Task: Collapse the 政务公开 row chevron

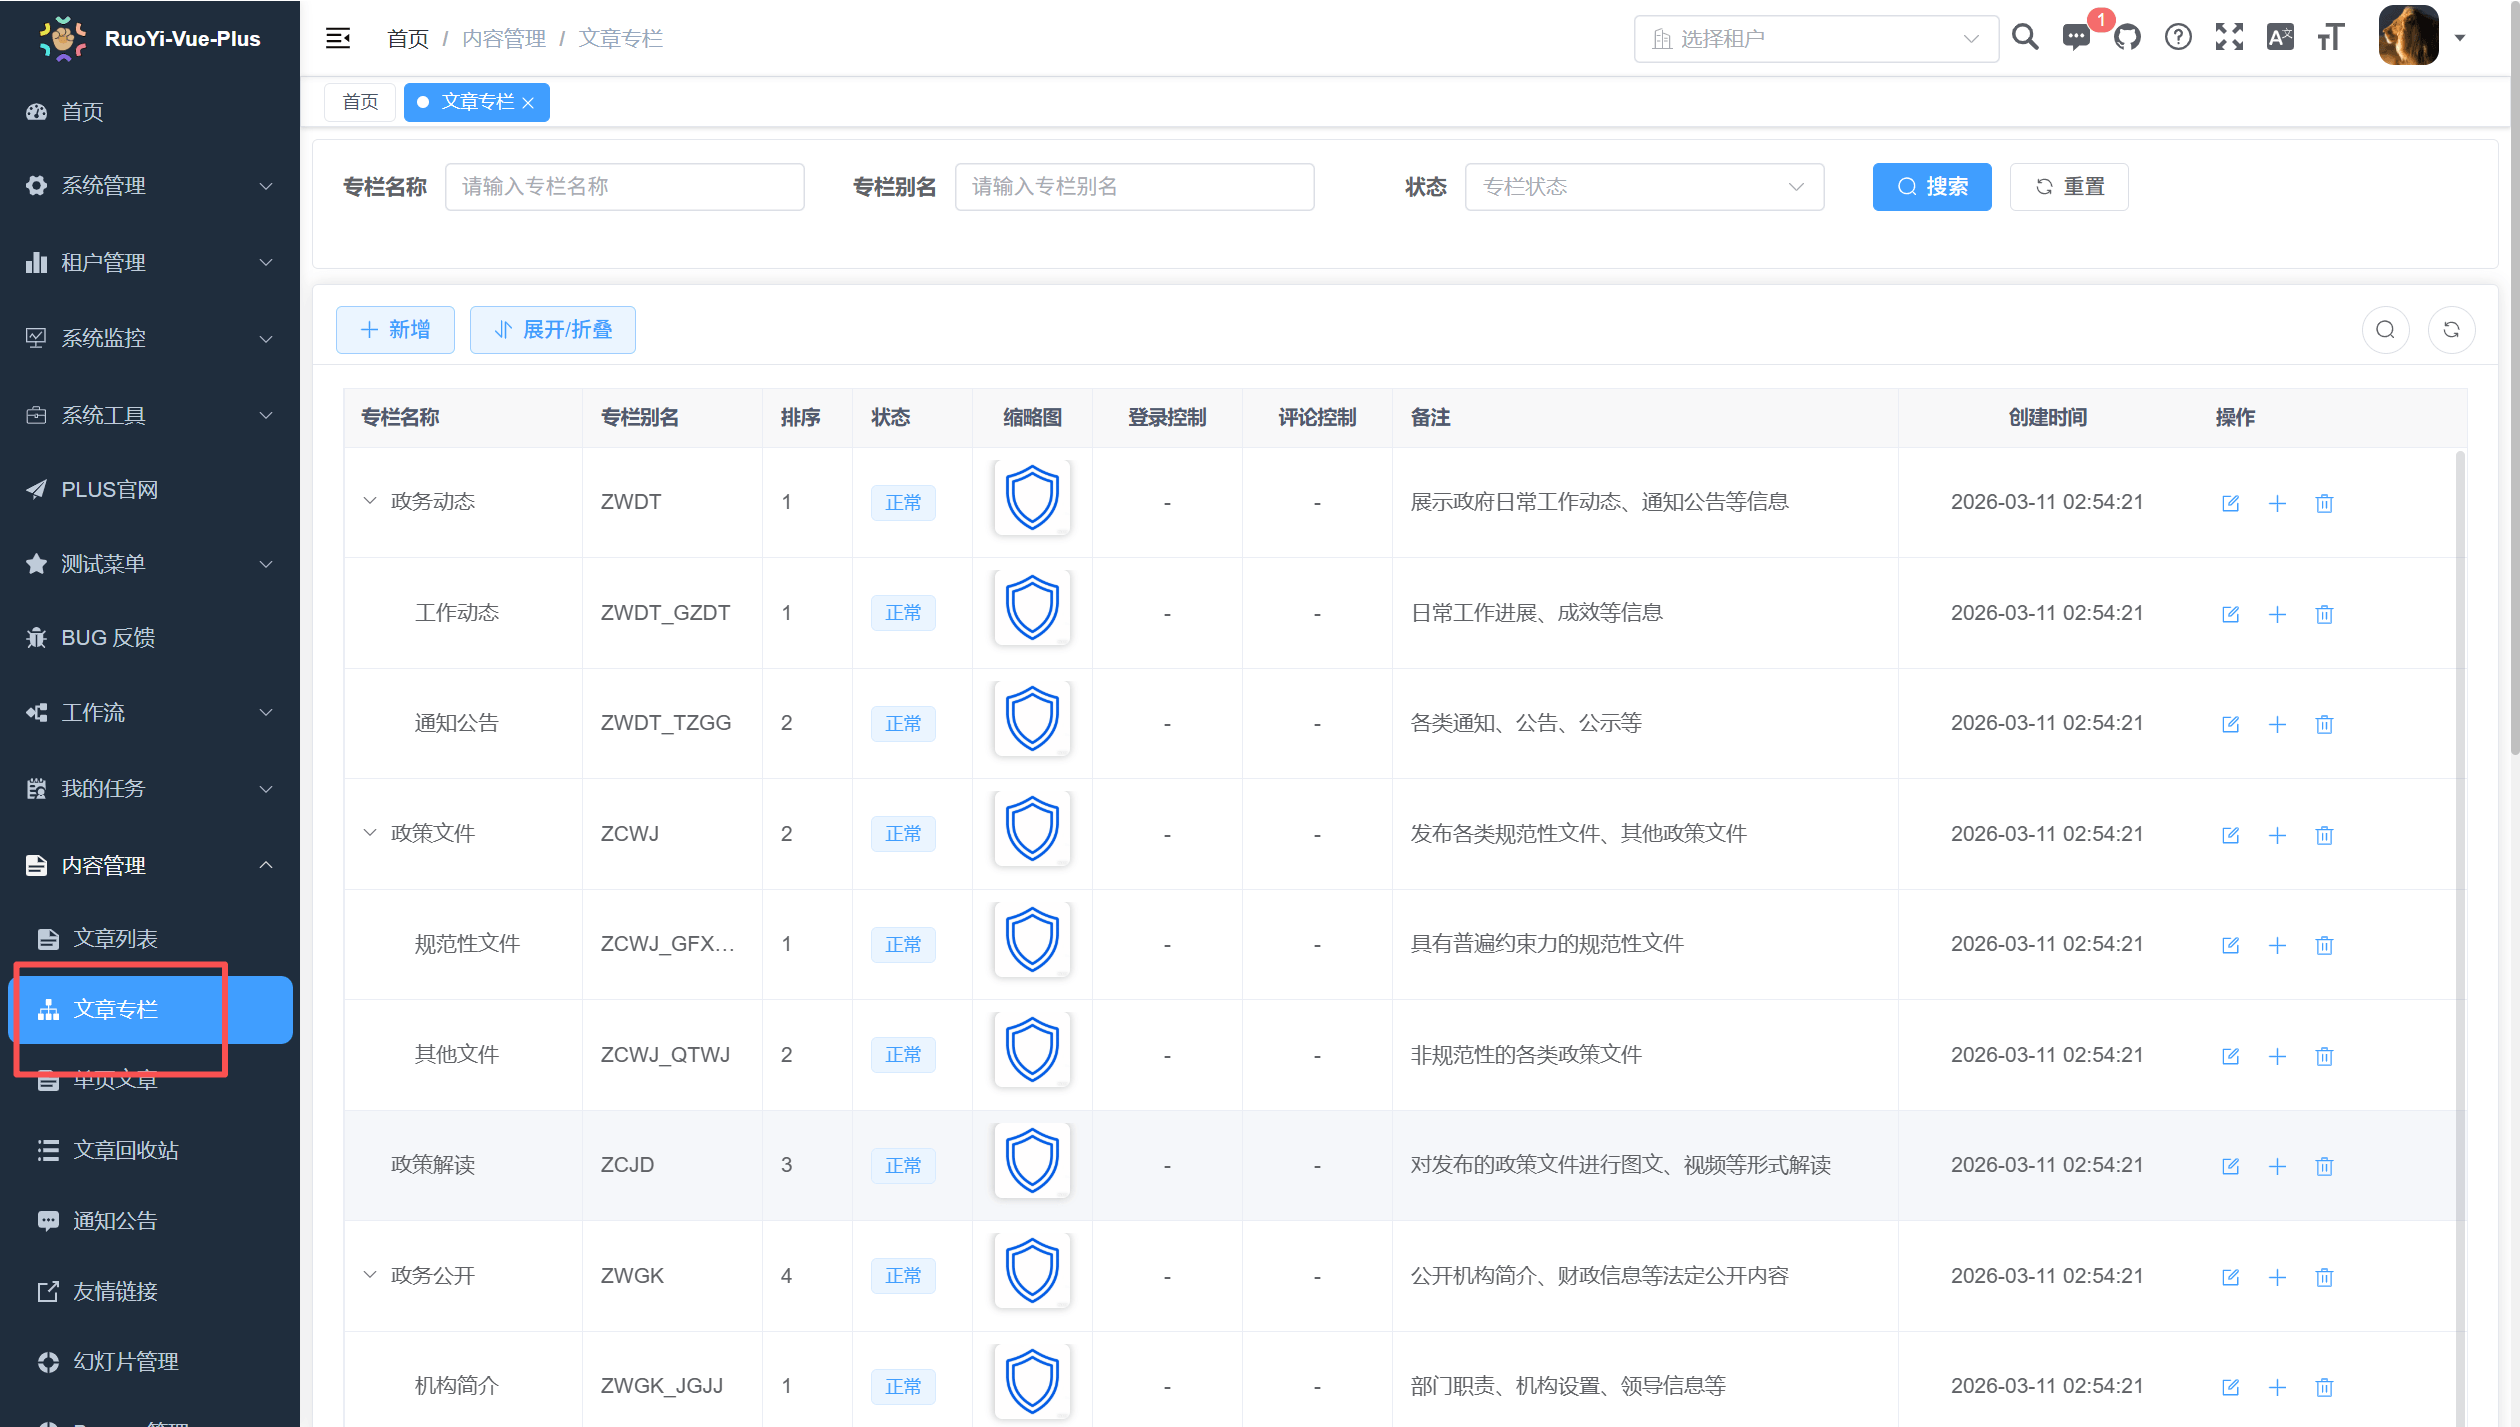Action: [370, 1275]
